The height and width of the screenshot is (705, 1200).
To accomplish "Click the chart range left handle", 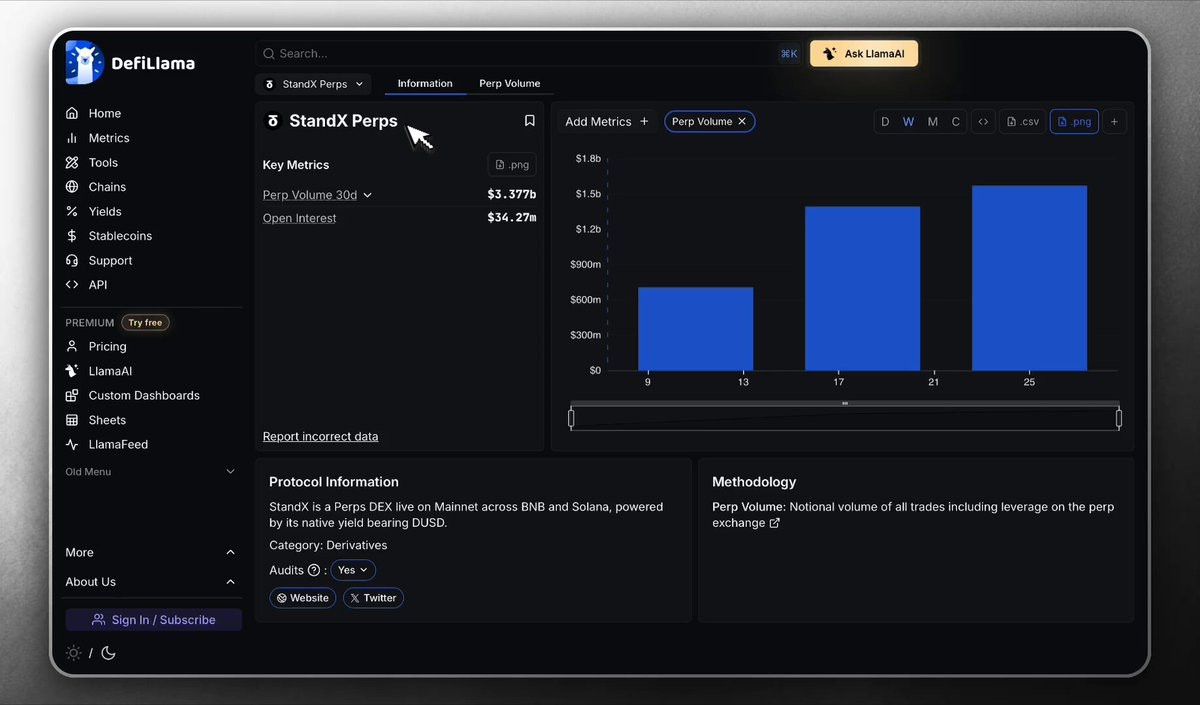I will (x=571, y=418).
